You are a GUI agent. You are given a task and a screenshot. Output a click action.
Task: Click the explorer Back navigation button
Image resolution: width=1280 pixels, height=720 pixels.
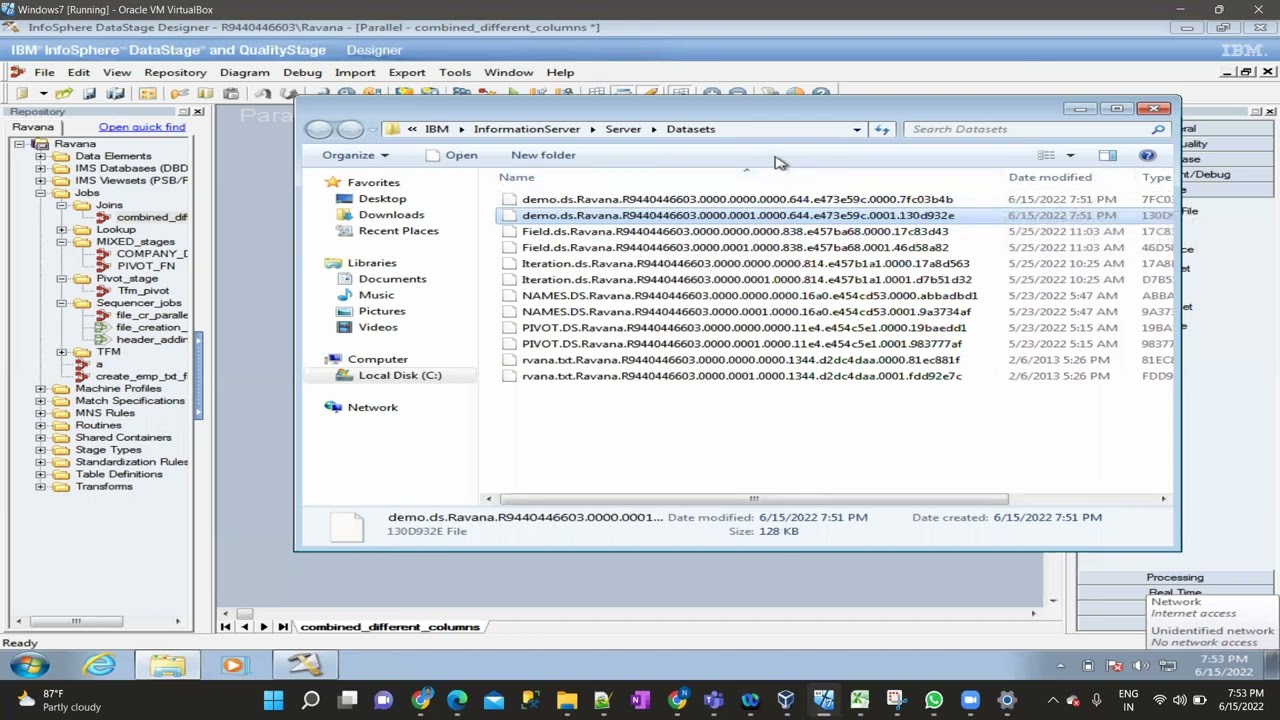point(319,129)
